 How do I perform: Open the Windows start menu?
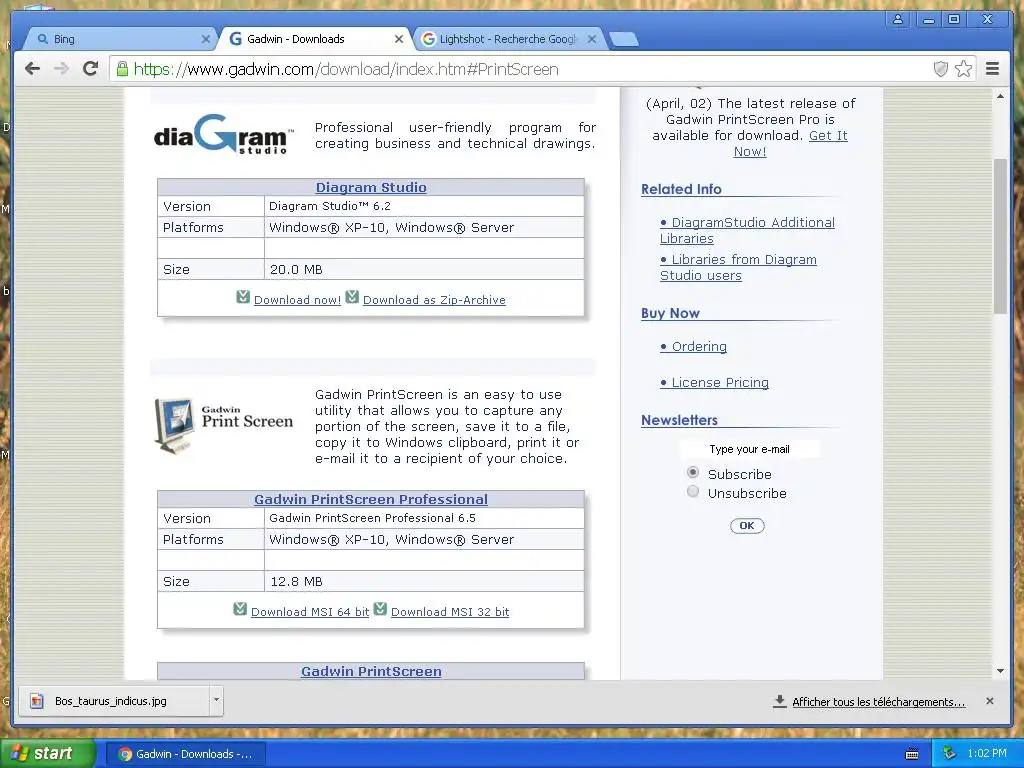(46, 754)
